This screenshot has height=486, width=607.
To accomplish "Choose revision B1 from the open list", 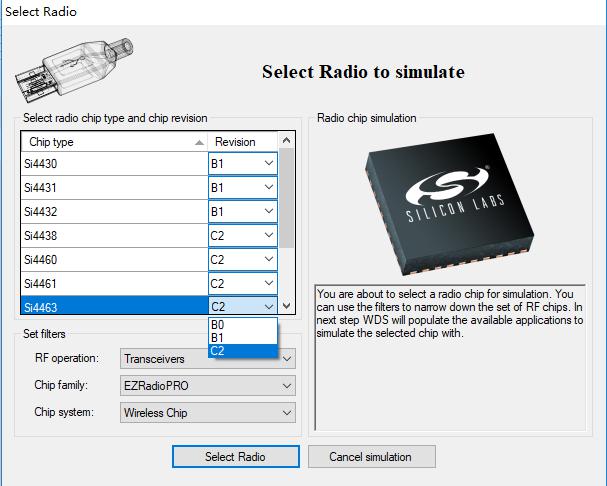I will click(243, 338).
